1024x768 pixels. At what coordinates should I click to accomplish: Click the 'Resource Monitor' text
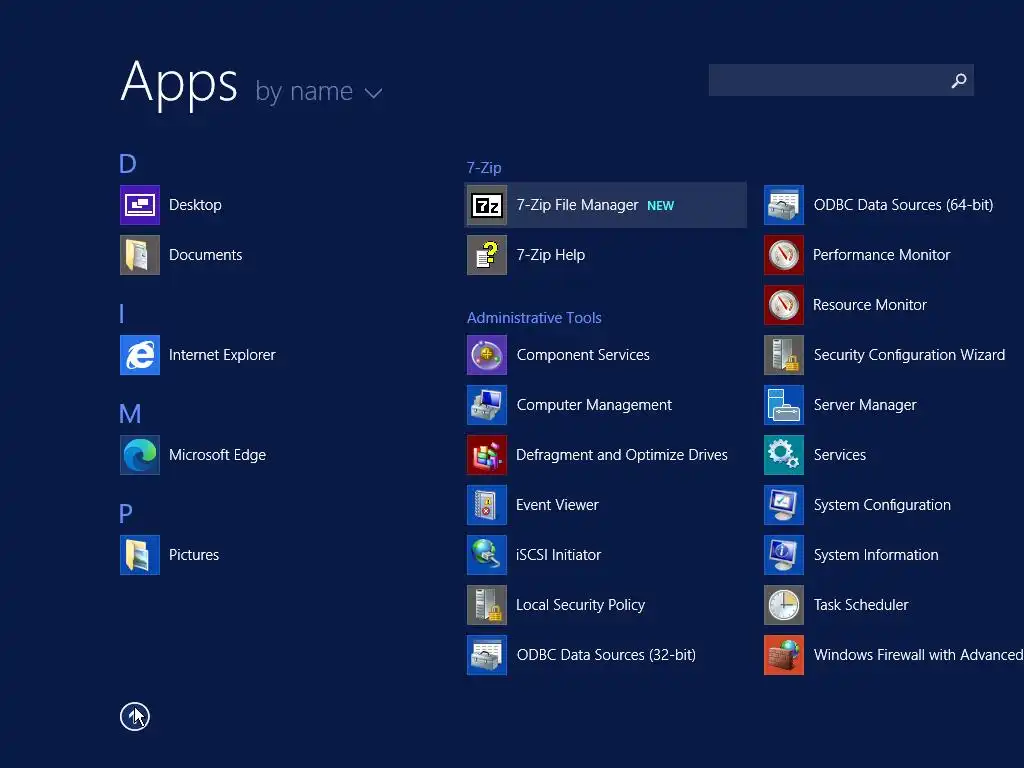click(x=869, y=305)
